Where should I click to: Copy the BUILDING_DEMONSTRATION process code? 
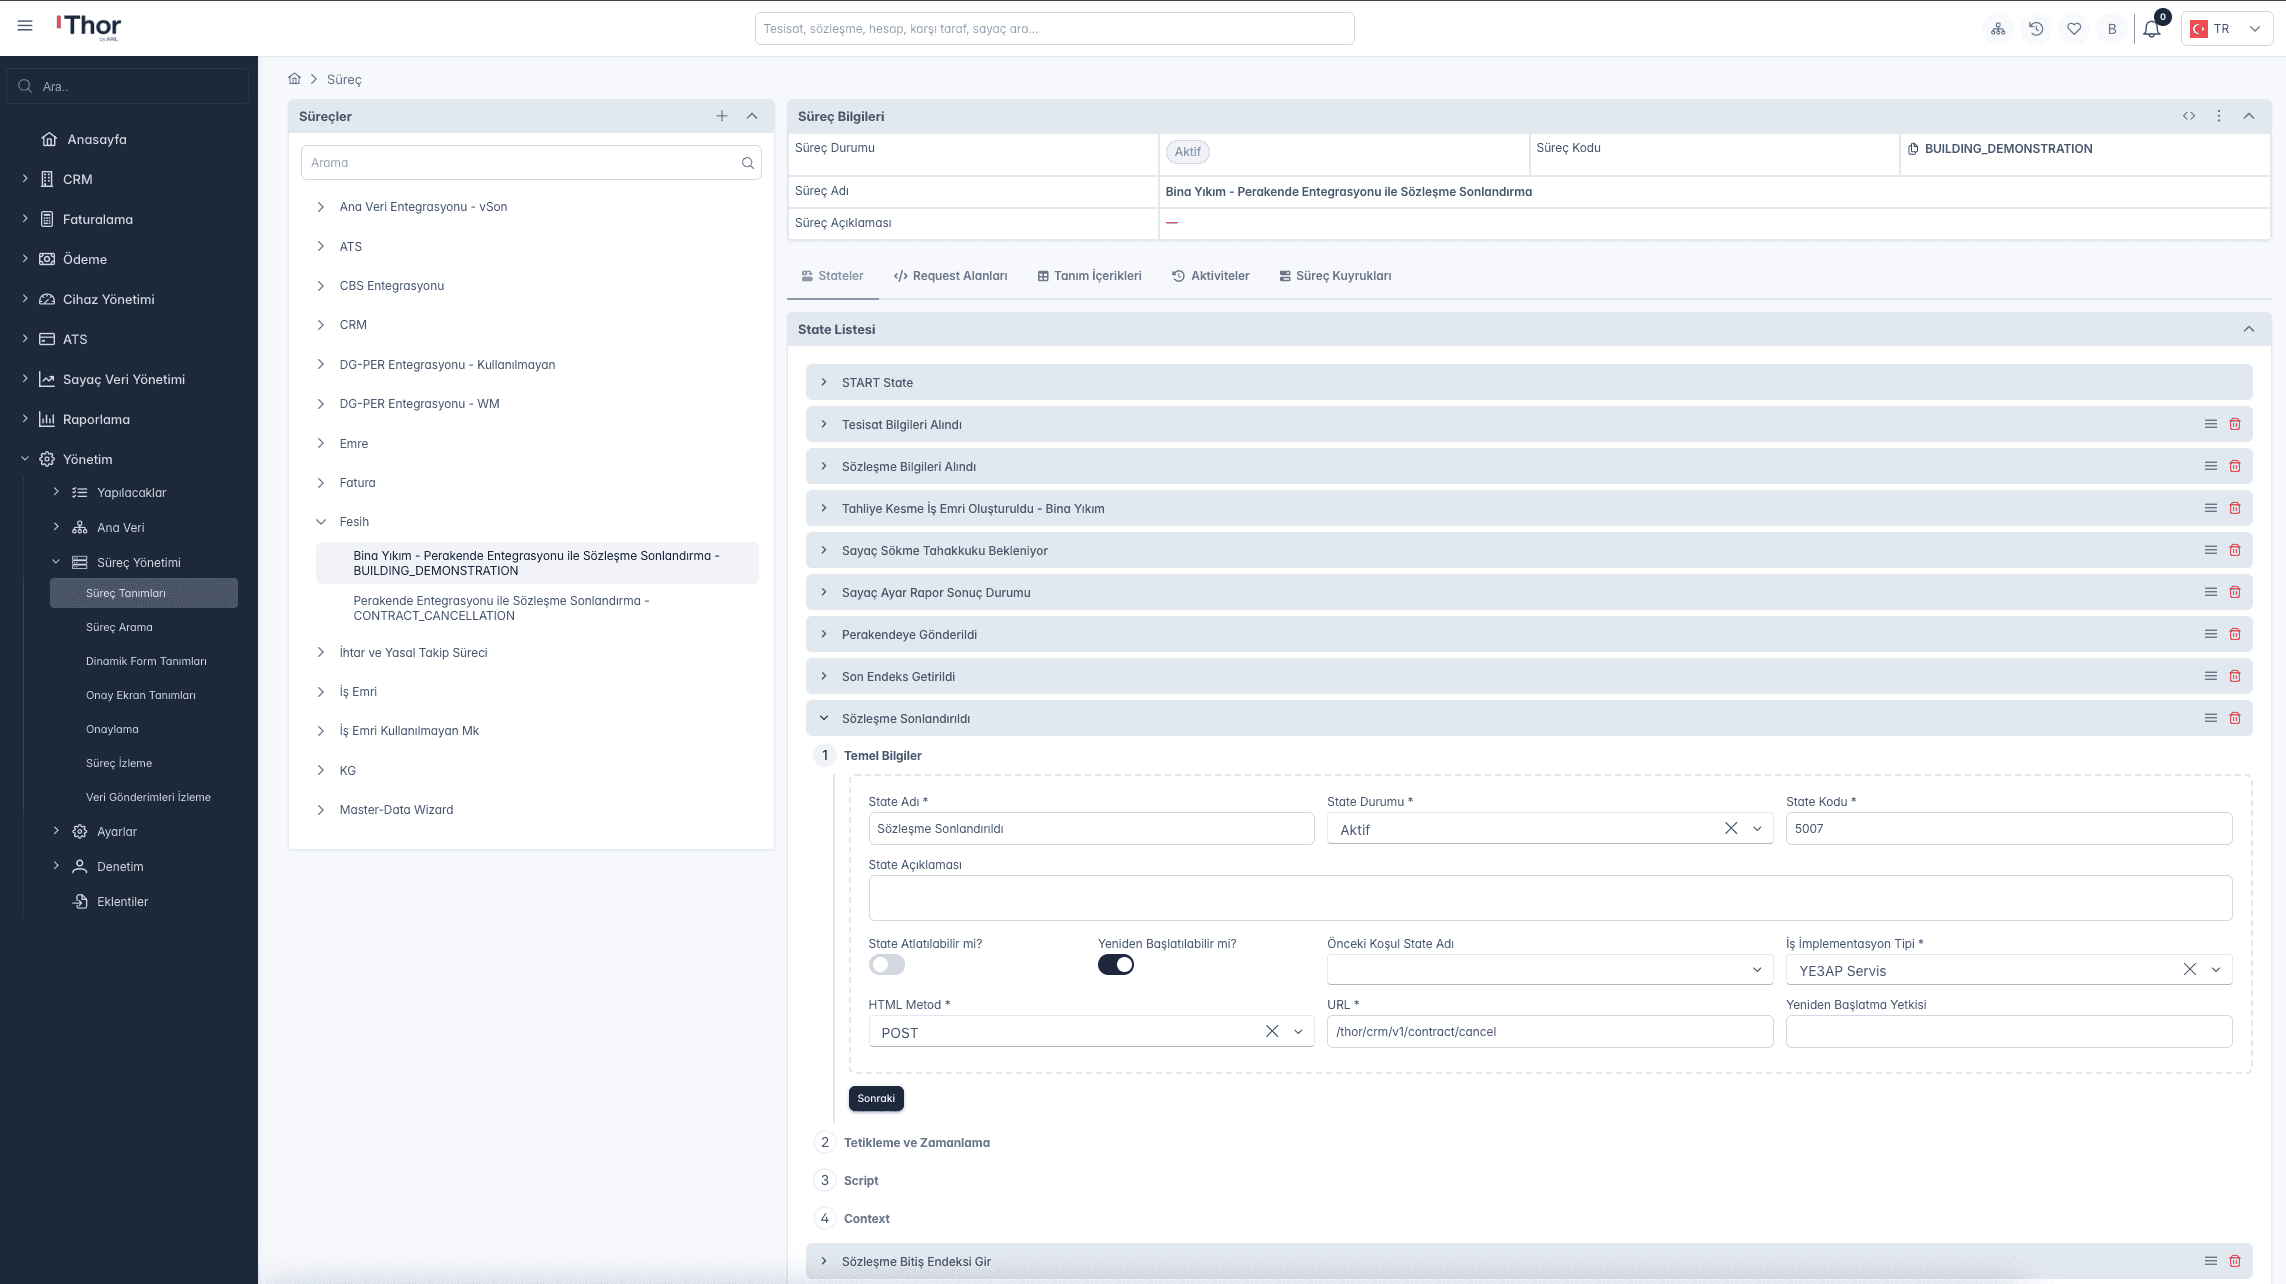click(x=1913, y=149)
